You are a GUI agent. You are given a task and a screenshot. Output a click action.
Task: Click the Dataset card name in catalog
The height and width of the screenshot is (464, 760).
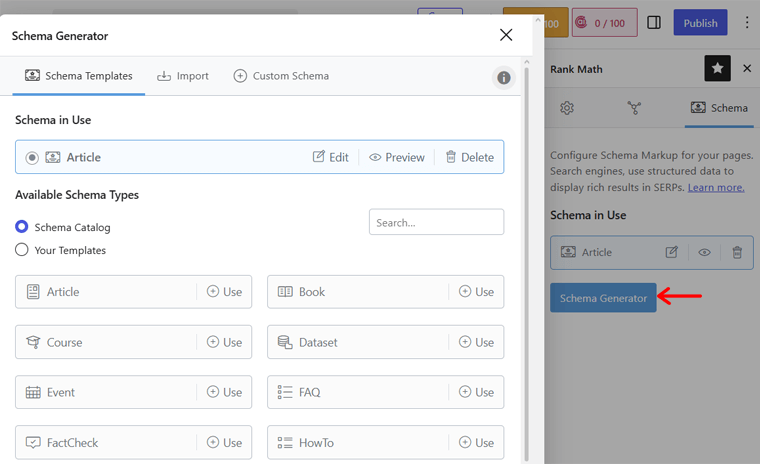318,342
